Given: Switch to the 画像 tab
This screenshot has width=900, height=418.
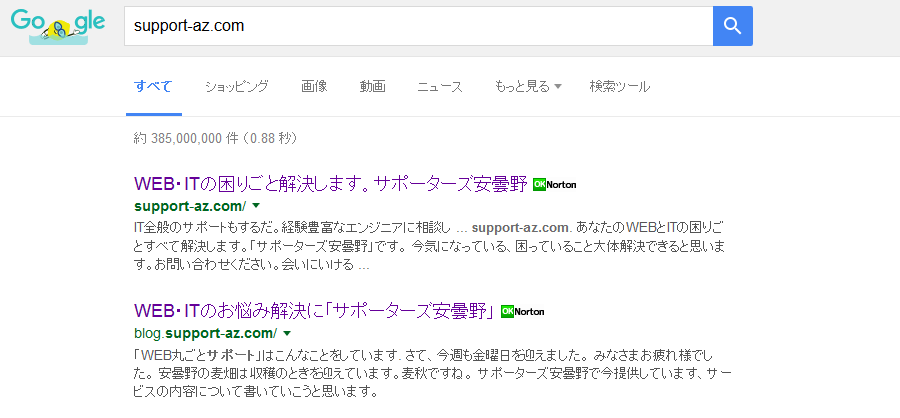Looking at the screenshot, I should click(314, 87).
